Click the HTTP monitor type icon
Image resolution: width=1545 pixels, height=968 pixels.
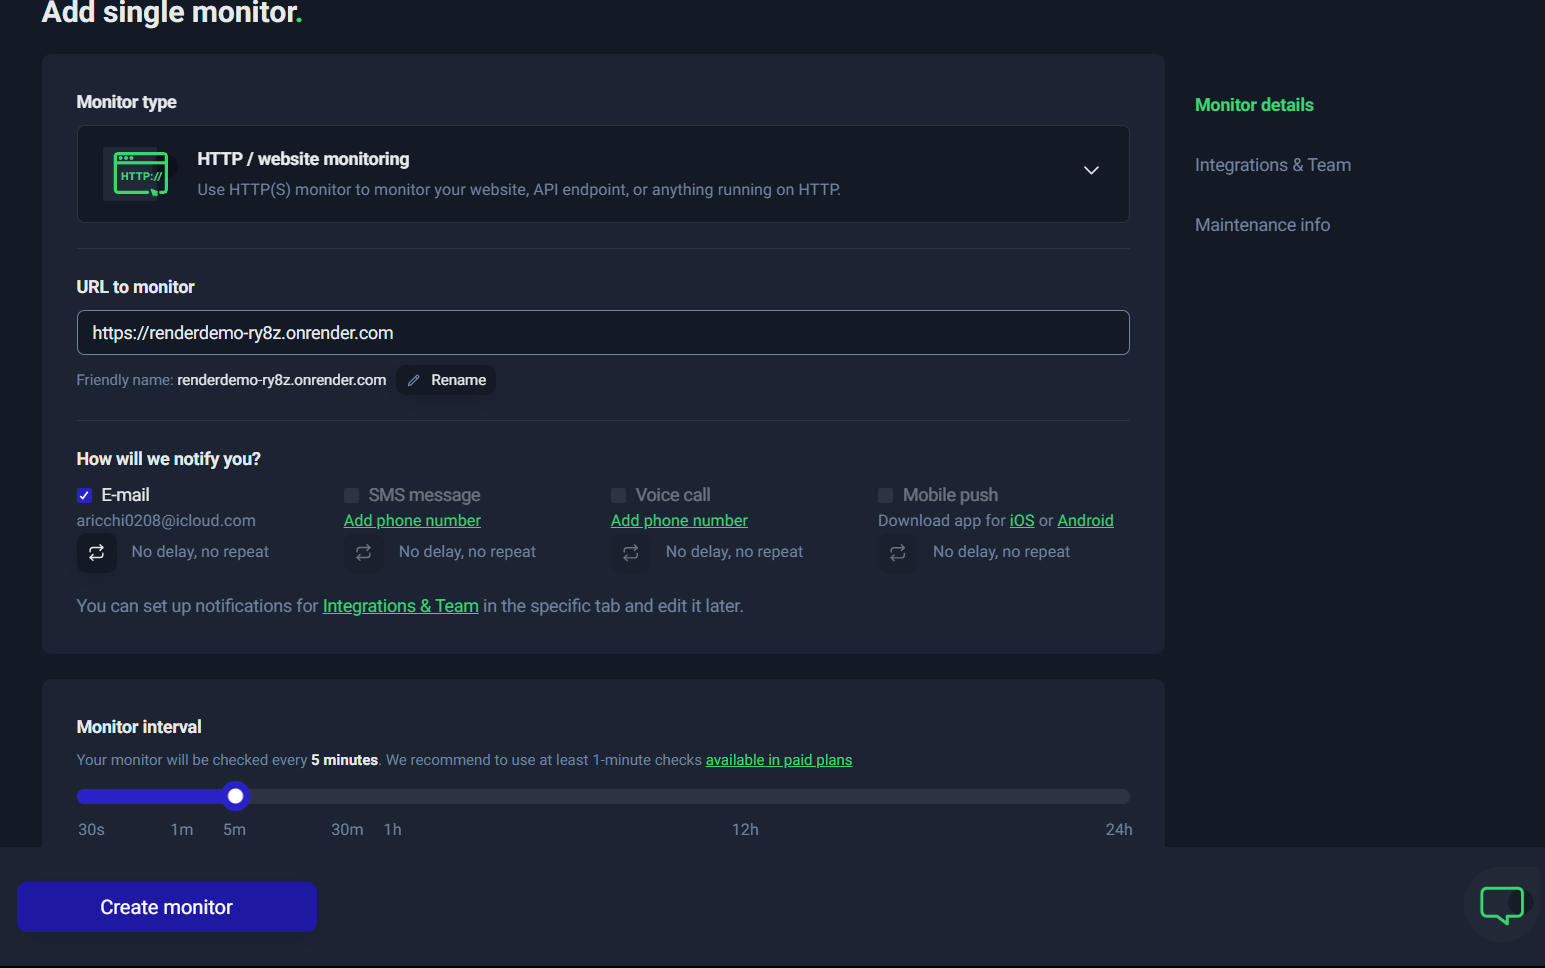tap(140, 174)
